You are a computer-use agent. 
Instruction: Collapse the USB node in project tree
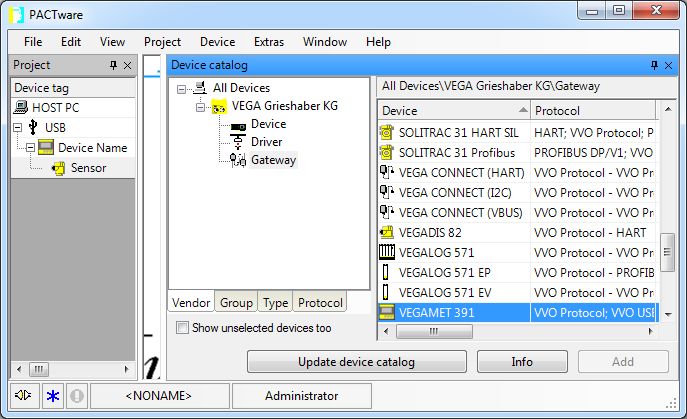(x=18, y=128)
